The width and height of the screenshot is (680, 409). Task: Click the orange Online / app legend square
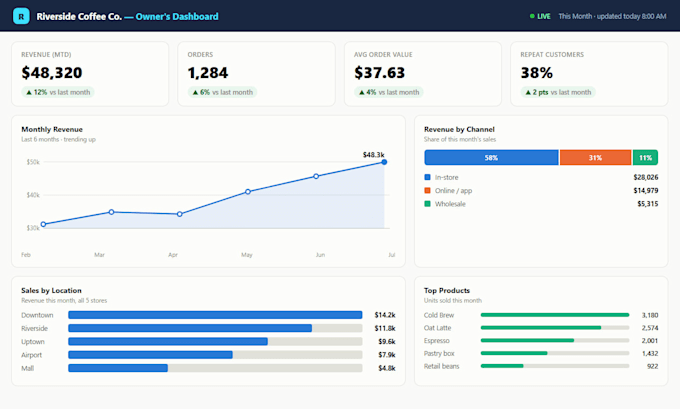pos(427,190)
